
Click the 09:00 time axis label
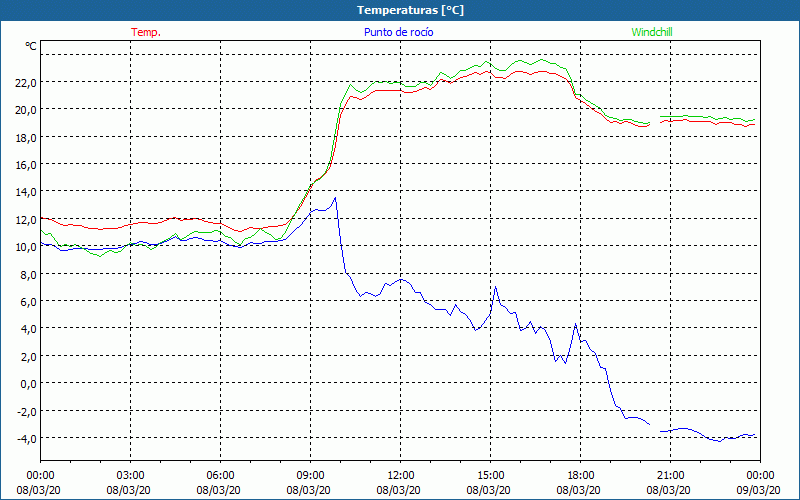click(x=310, y=476)
